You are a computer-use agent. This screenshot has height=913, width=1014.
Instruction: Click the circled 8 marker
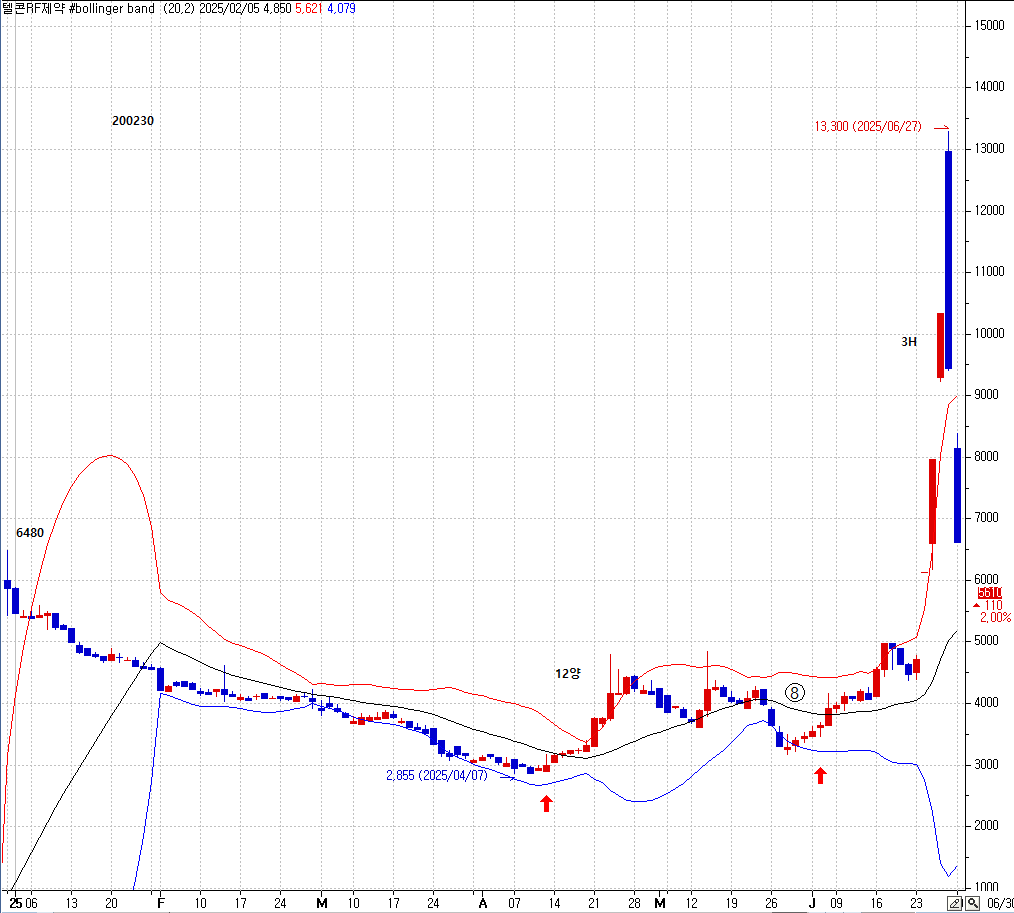pyautogui.click(x=795, y=693)
